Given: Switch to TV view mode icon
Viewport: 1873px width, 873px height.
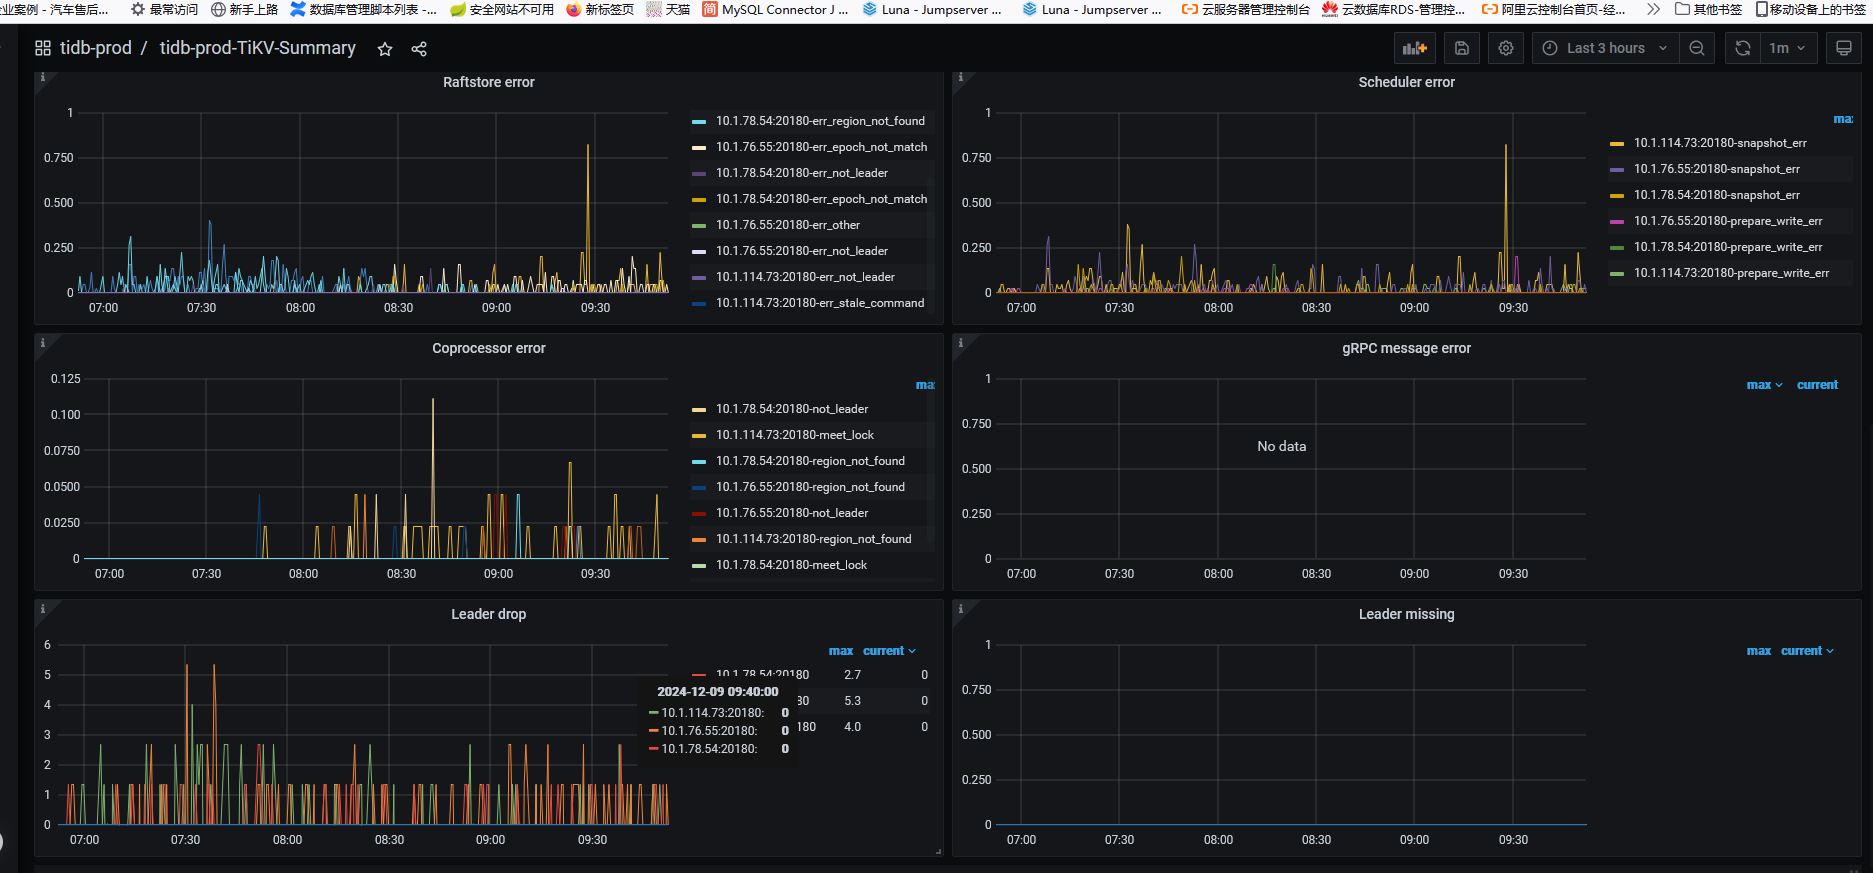Looking at the screenshot, I should point(1844,48).
